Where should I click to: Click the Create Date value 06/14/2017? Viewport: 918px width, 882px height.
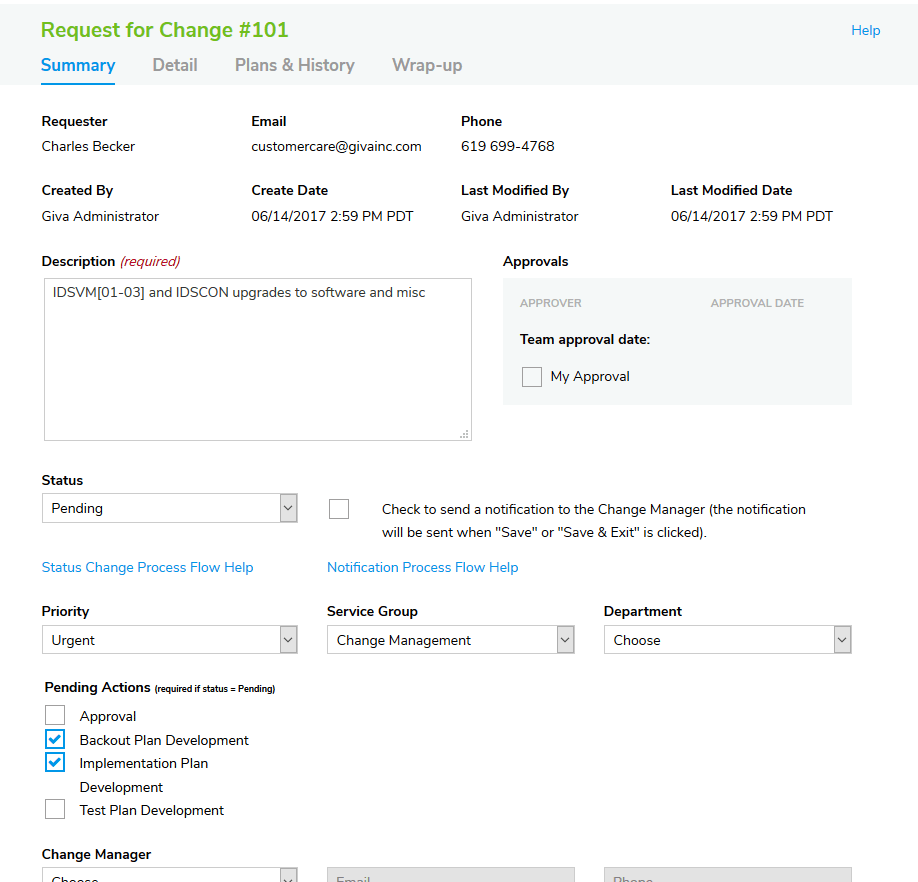pos(332,217)
